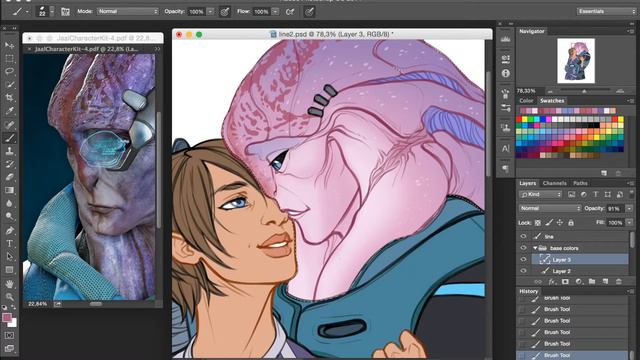Hide the 'line' layer
Viewport: 640px width, 360px height.
click(x=523, y=236)
